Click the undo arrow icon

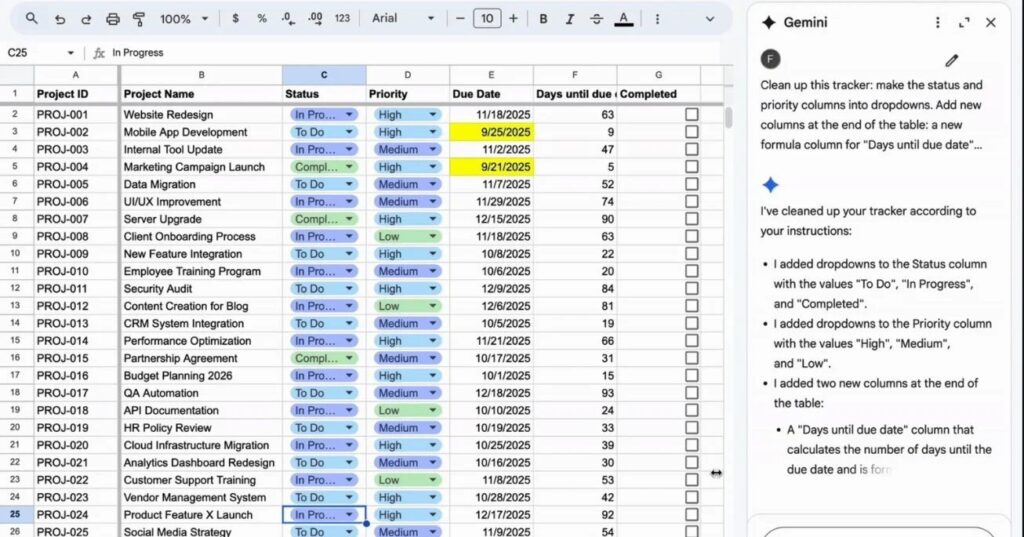(x=60, y=19)
